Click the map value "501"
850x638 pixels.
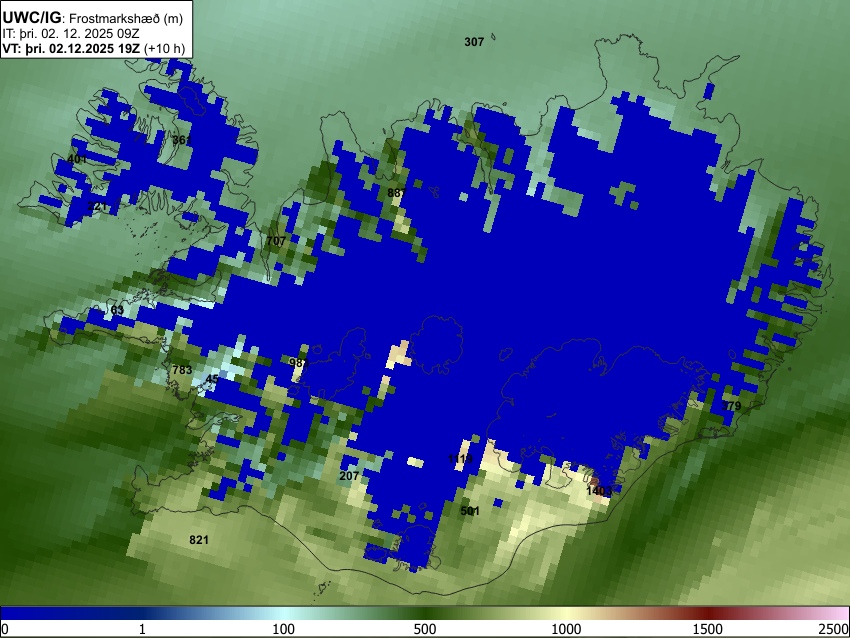(470, 511)
